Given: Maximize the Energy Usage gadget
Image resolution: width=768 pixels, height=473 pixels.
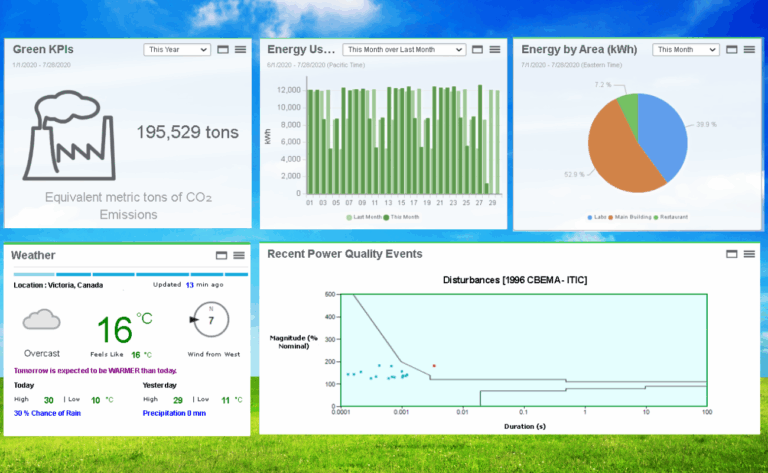Looking at the screenshot, I should pos(478,49).
